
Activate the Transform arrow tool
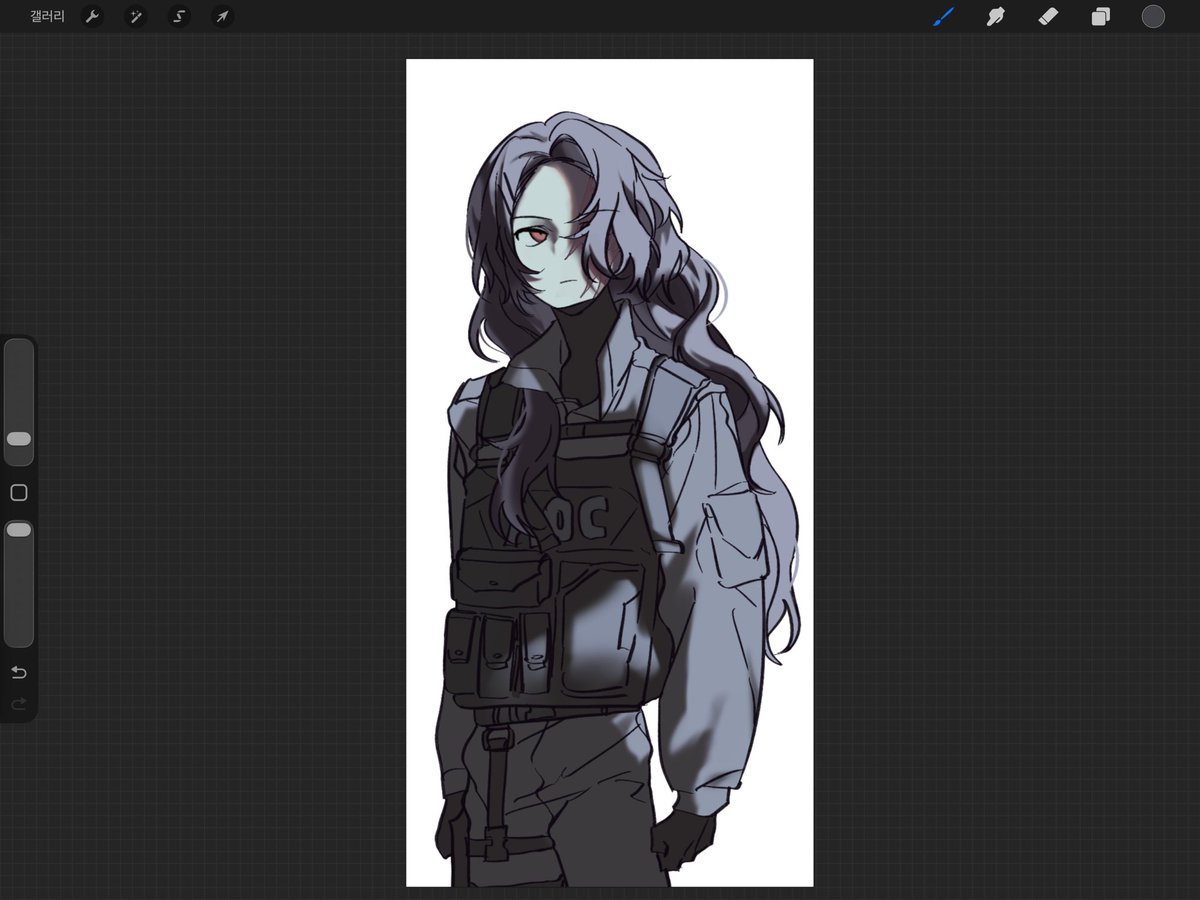click(x=222, y=16)
